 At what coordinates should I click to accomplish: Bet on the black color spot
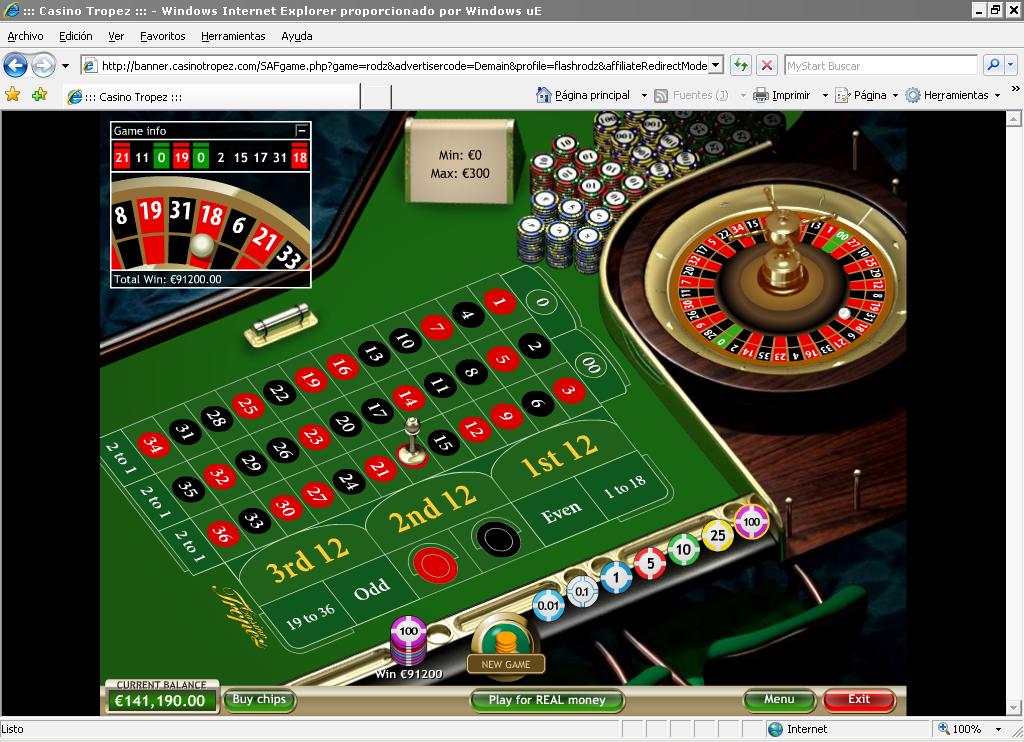pos(498,539)
